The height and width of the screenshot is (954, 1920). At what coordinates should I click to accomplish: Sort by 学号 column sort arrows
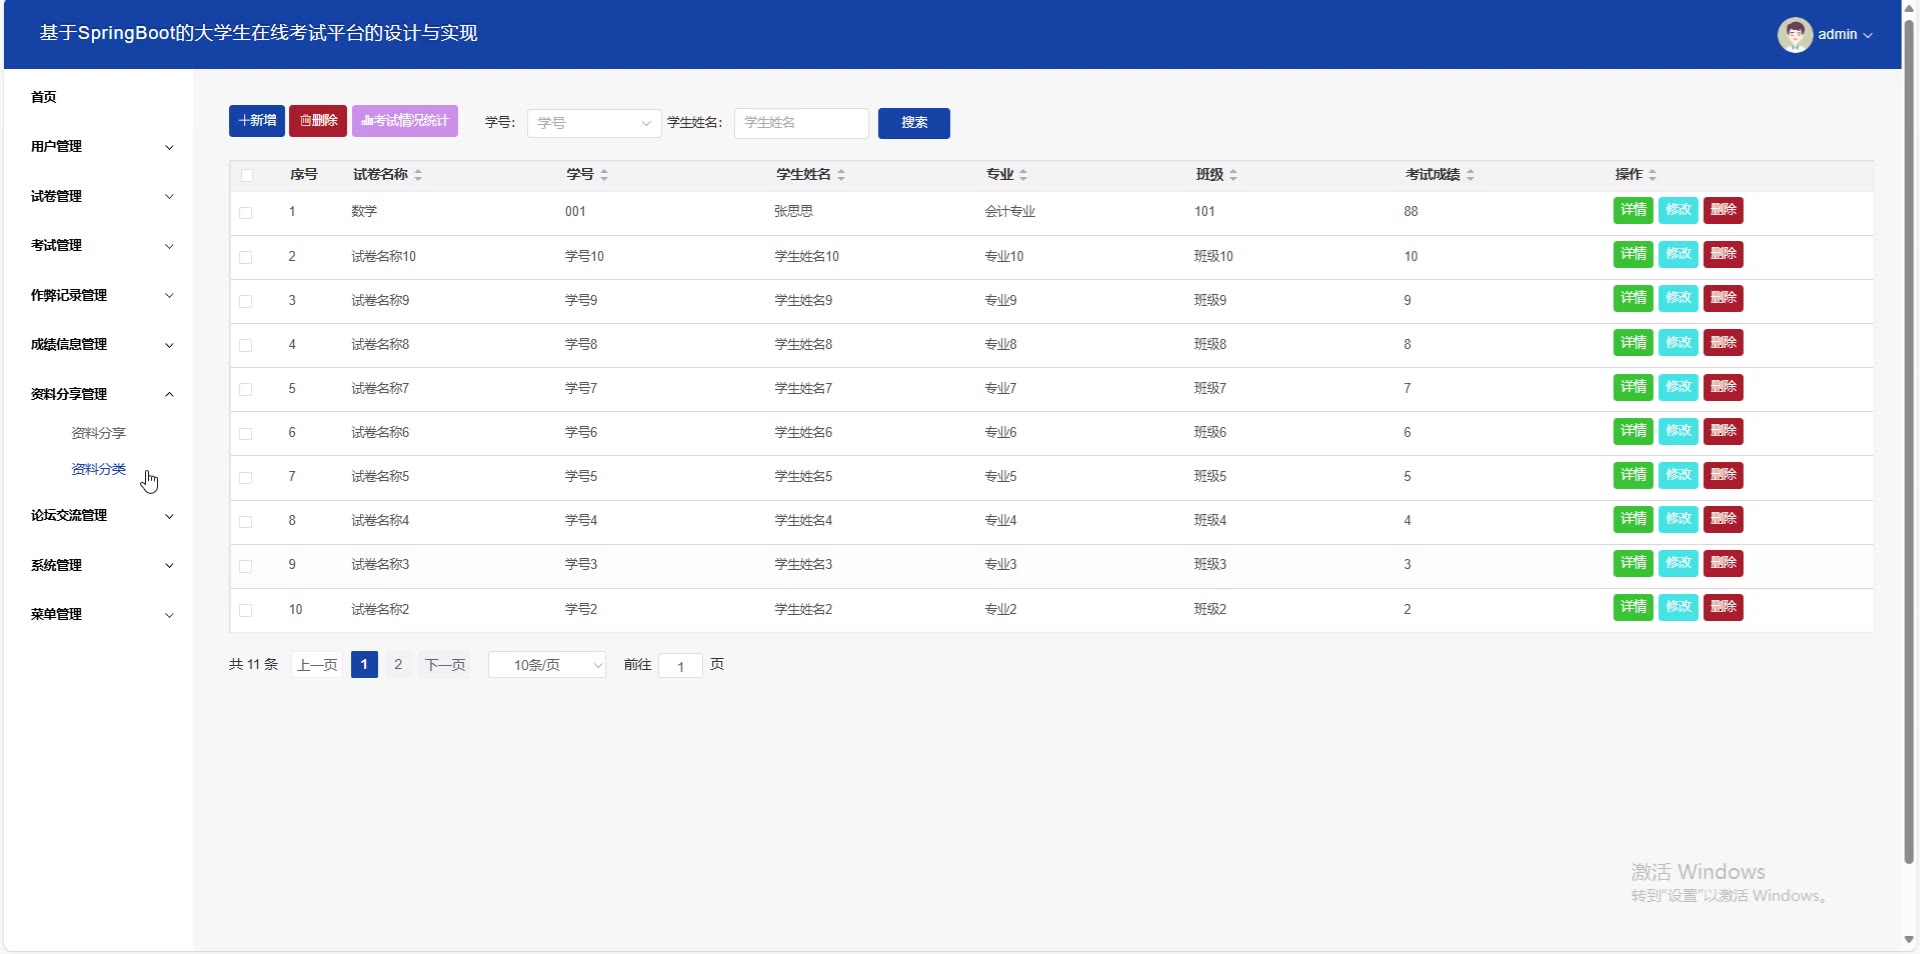(x=604, y=175)
